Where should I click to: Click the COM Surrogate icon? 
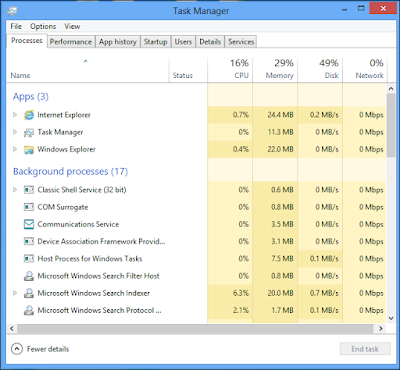click(29, 207)
